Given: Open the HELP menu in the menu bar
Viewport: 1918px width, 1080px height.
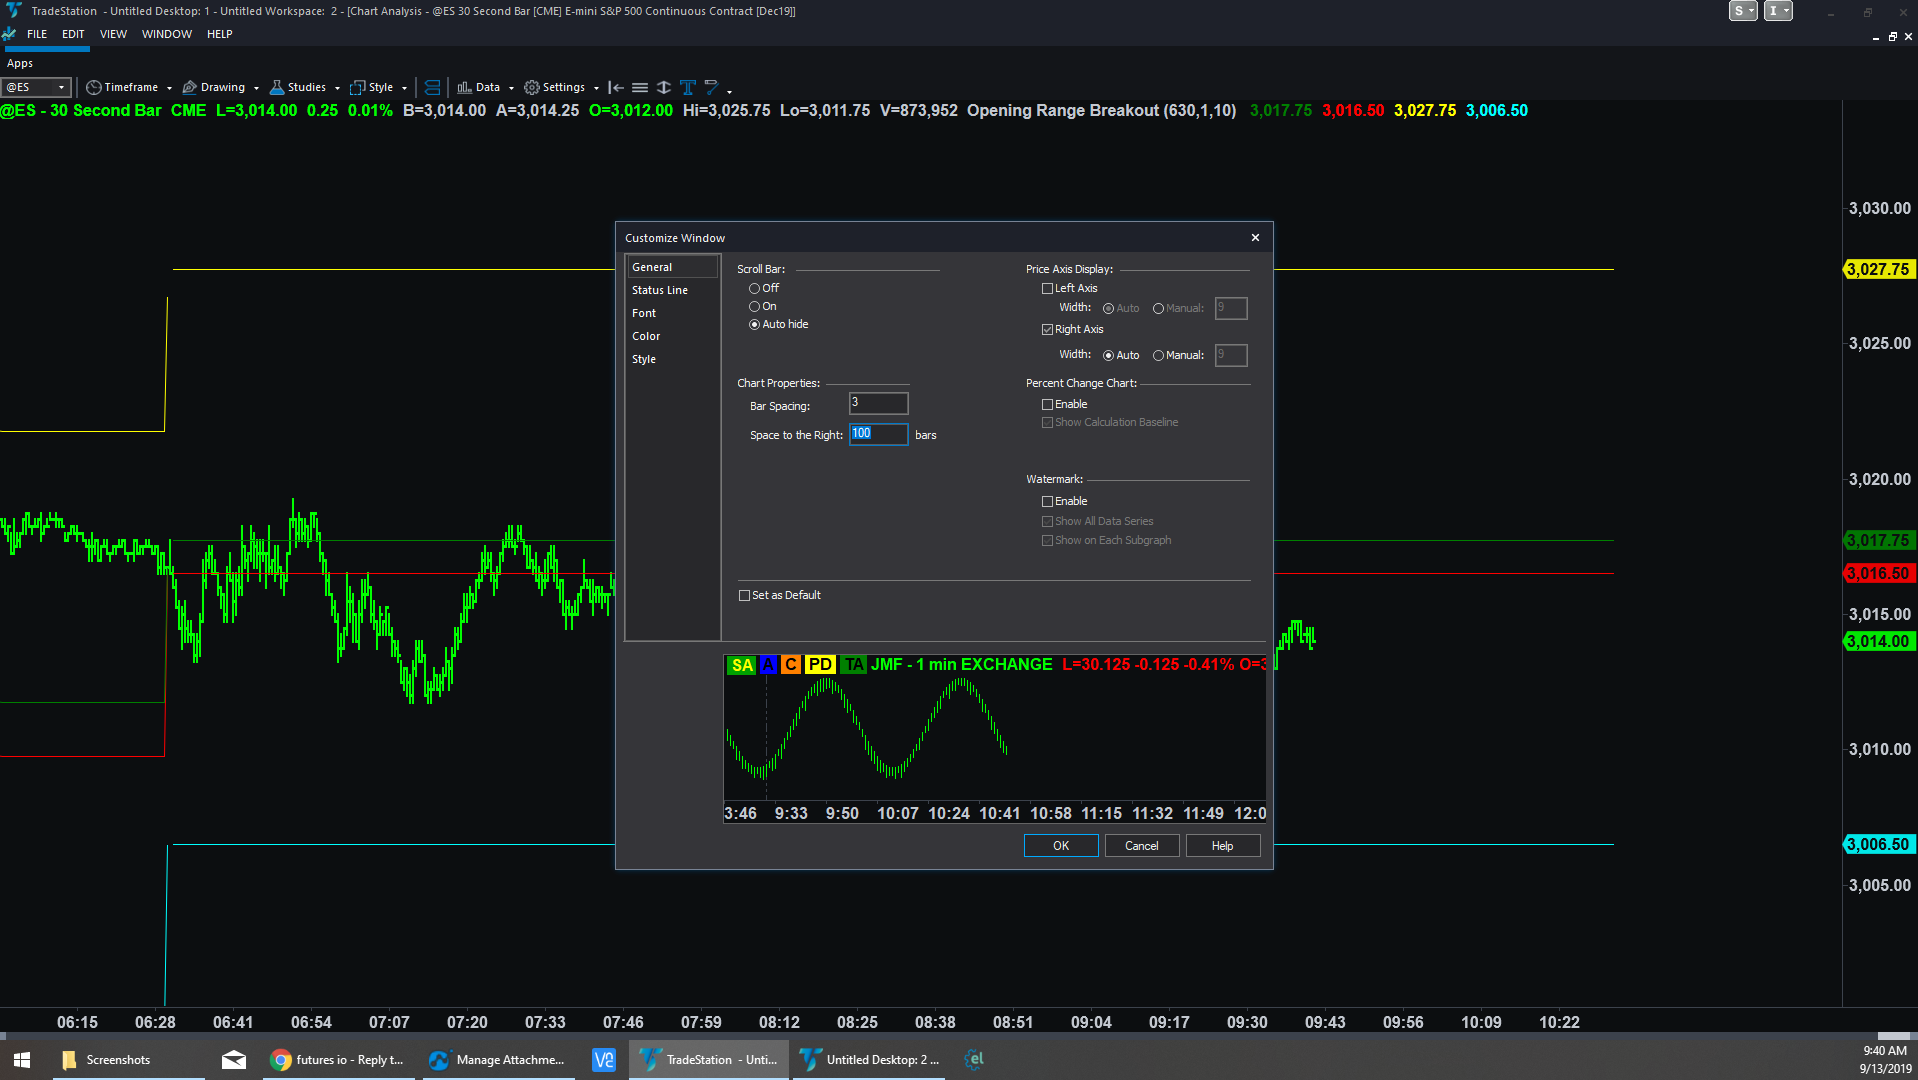Looking at the screenshot, I should coord(220,34).
